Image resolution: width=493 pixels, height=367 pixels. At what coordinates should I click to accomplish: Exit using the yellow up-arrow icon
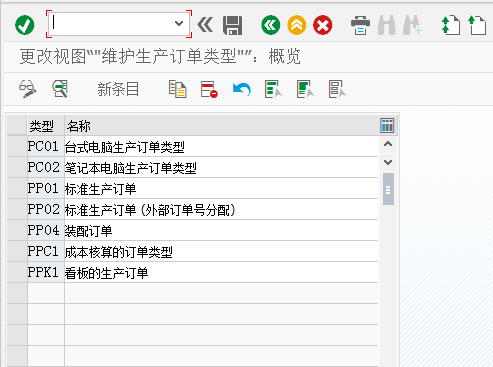(x=297, y=25)
